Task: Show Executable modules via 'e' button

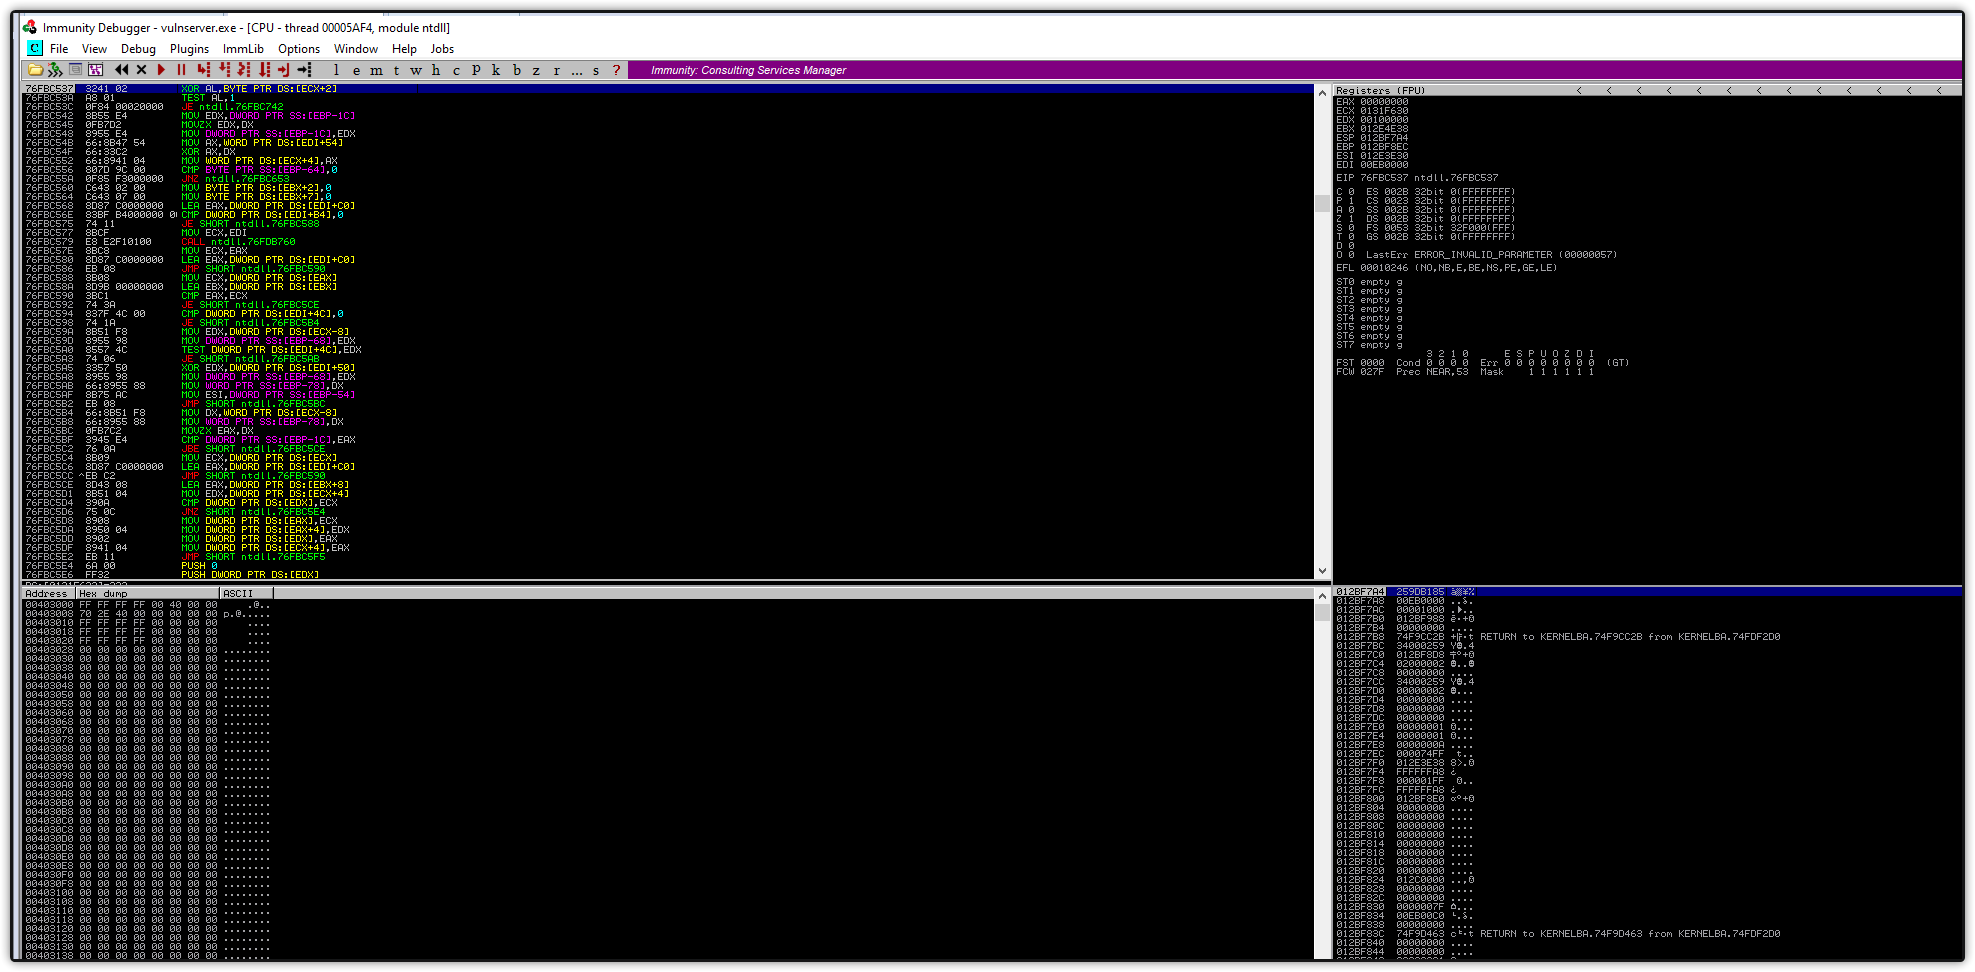Action: pos(356,70)
